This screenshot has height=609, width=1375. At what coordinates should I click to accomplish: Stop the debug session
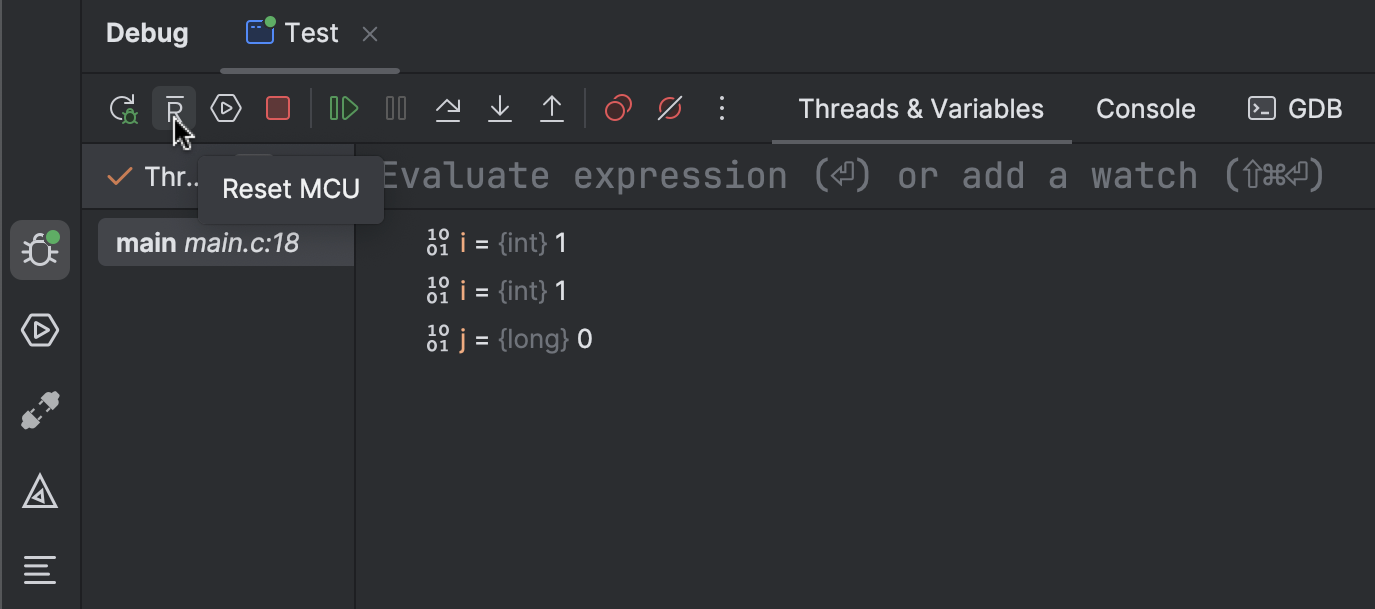click(278, 108)
